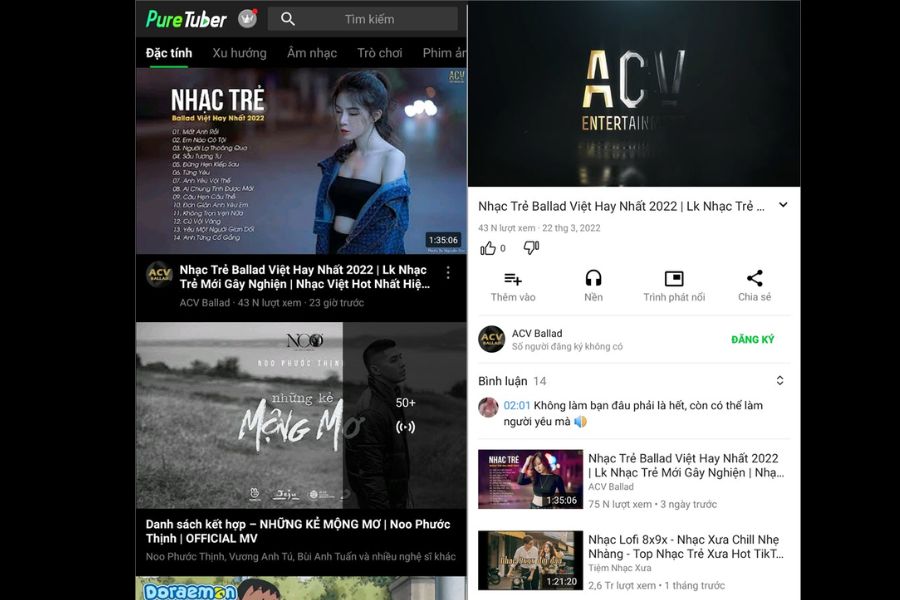900x600 pixels.
Task: Click the search magnifier icon
Action: point(288,19)
